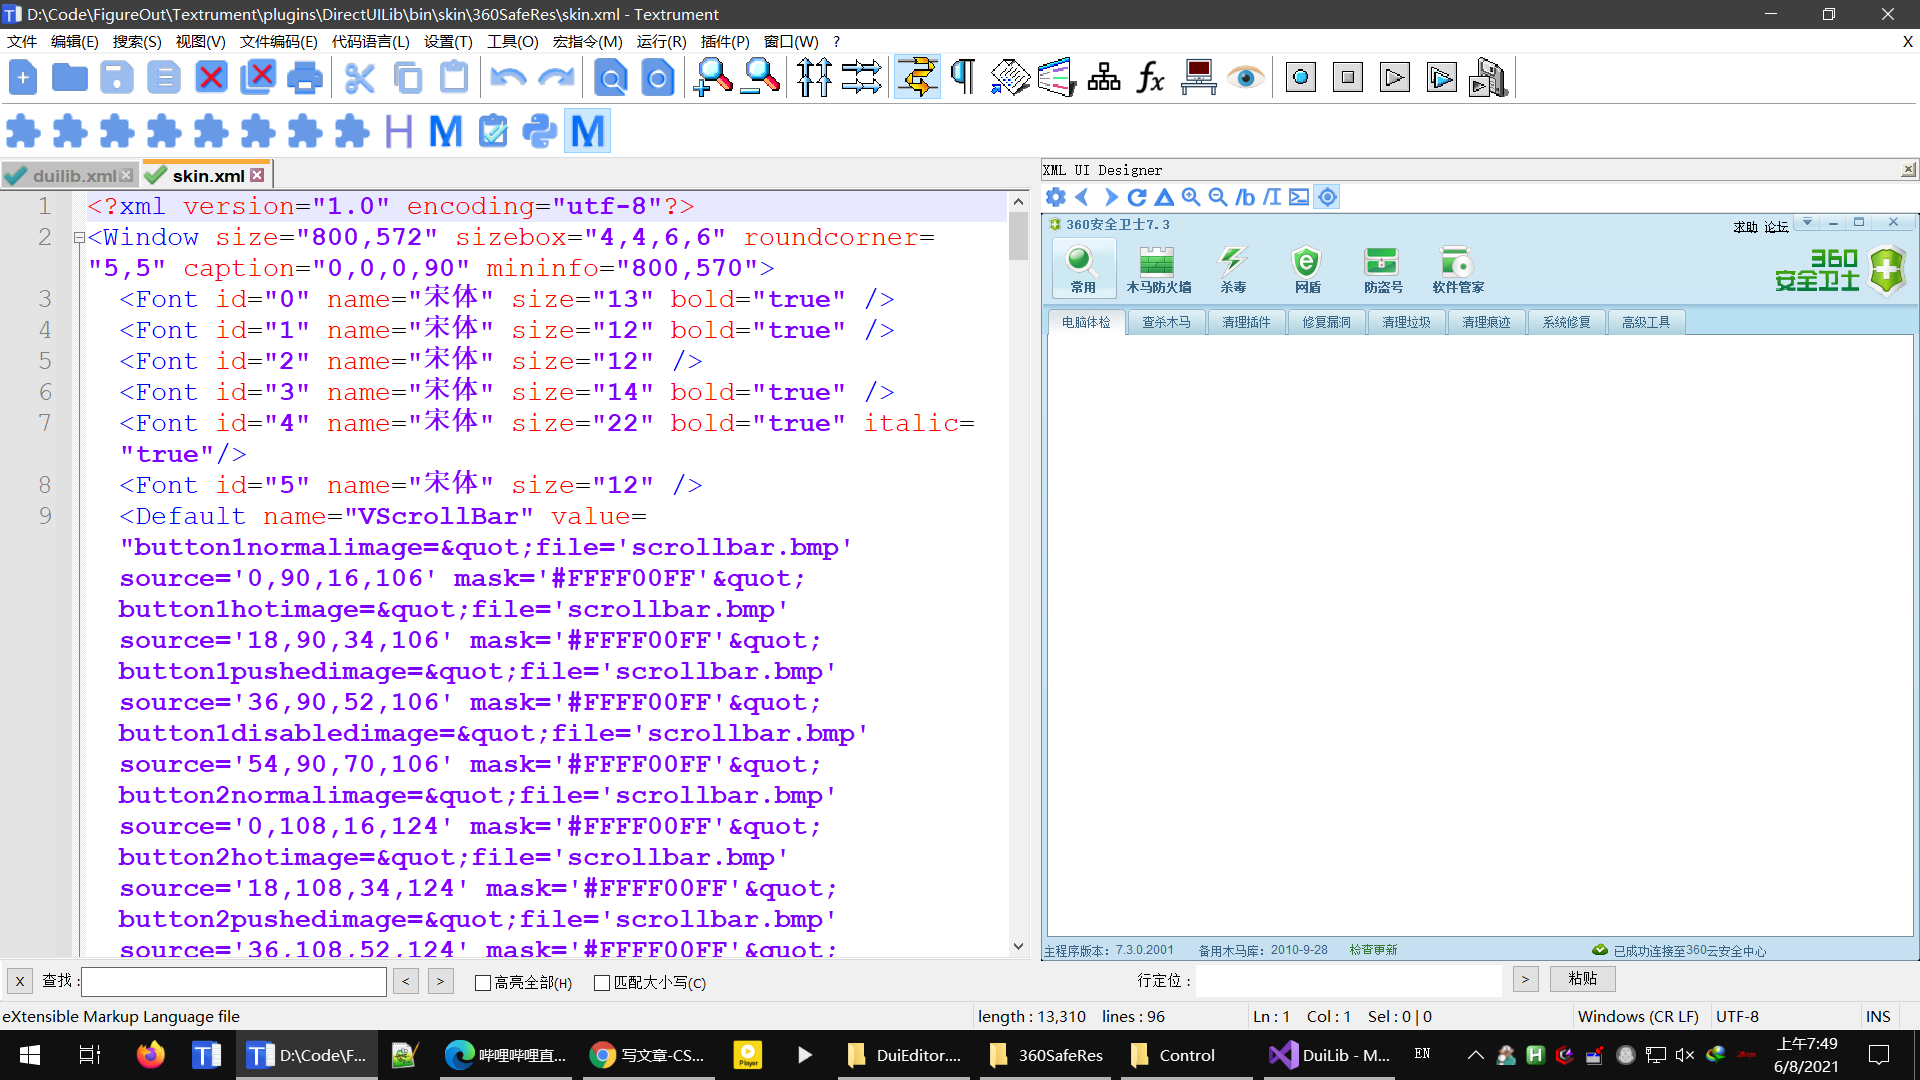The image size is (1920, 1080).
Task: Open XML UI Designer settings gear
Action: tap(1056, 197)
